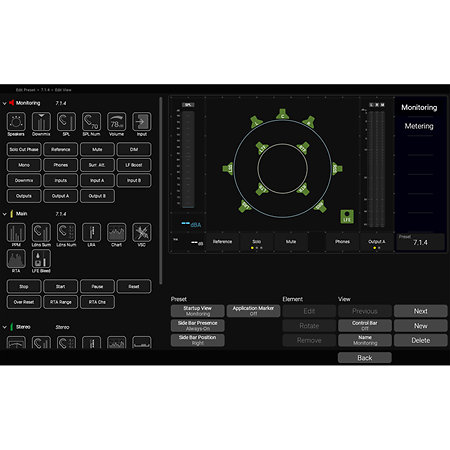Delete the current view

(421, 340)
